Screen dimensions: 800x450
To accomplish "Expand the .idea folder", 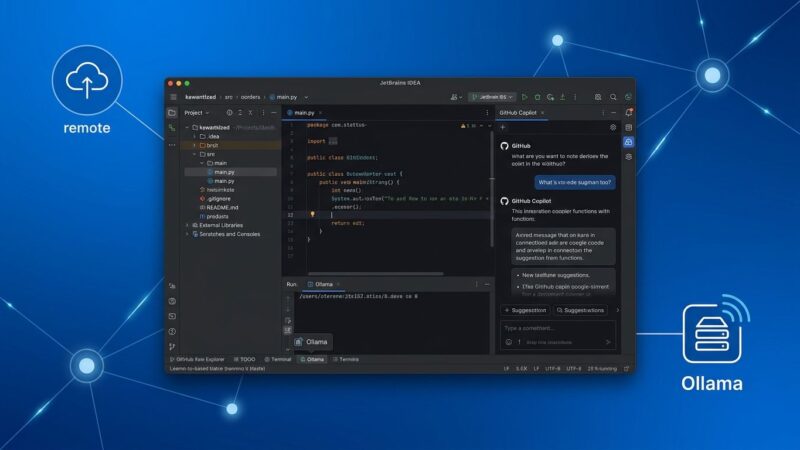I will [x=194, y=137].
